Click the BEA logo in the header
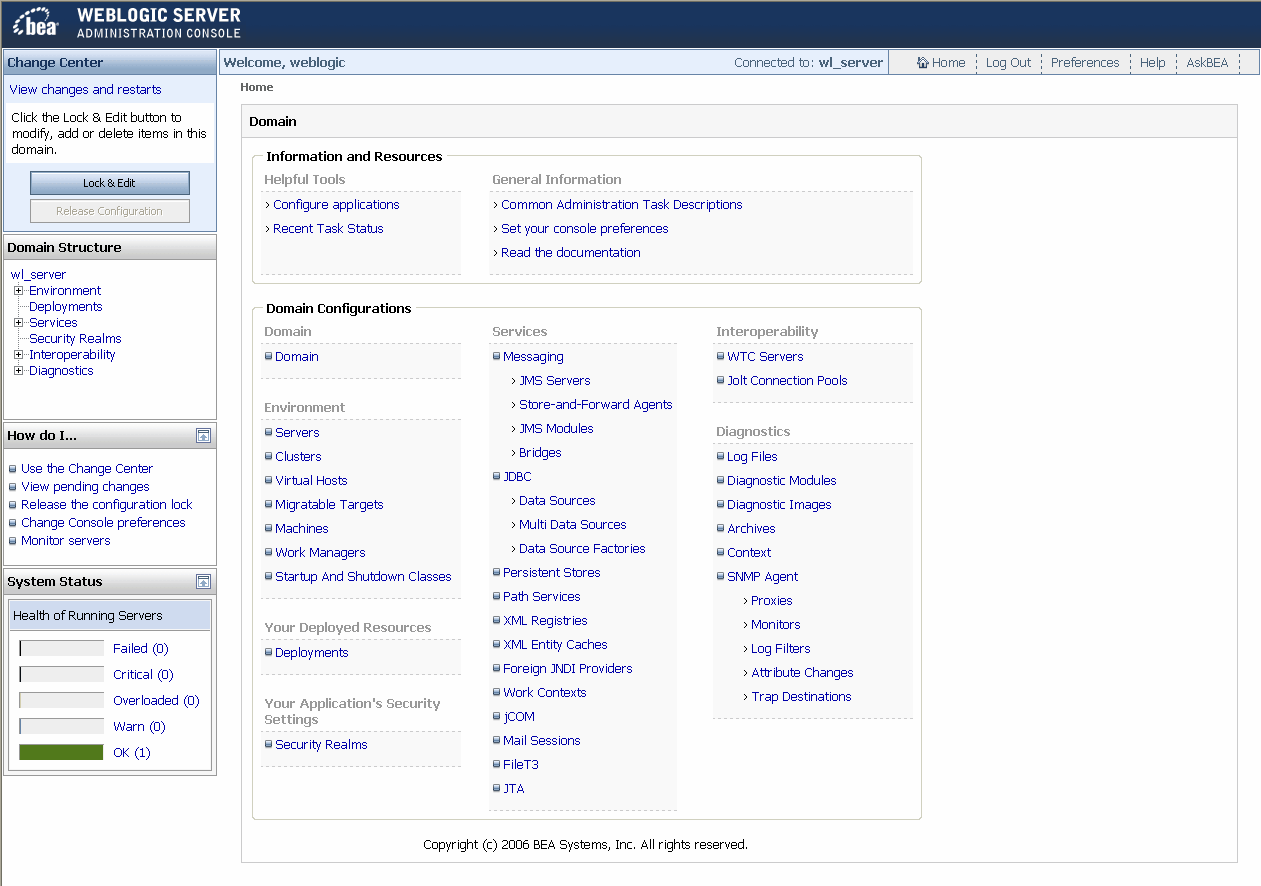The image size is (1261, 886). pyautogui.click(x=36, y=24)
